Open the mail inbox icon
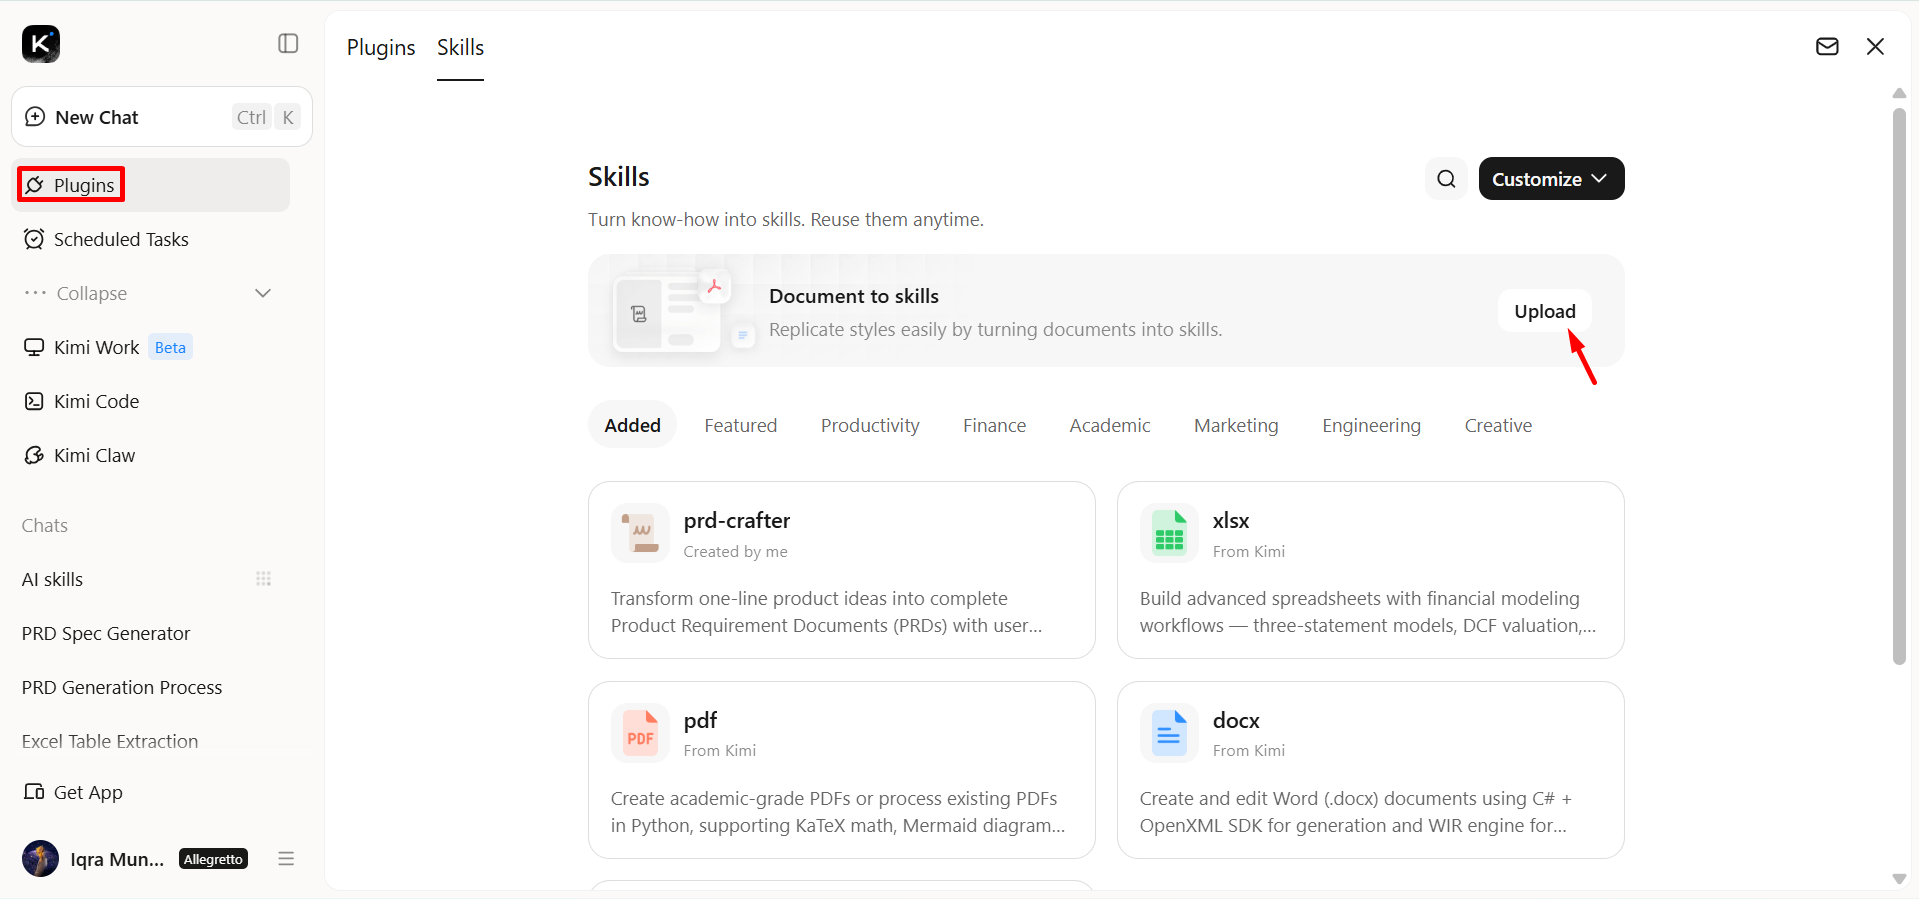Screen dimensions: 1919x899 pyautogui.click(x=1827, y=47)
